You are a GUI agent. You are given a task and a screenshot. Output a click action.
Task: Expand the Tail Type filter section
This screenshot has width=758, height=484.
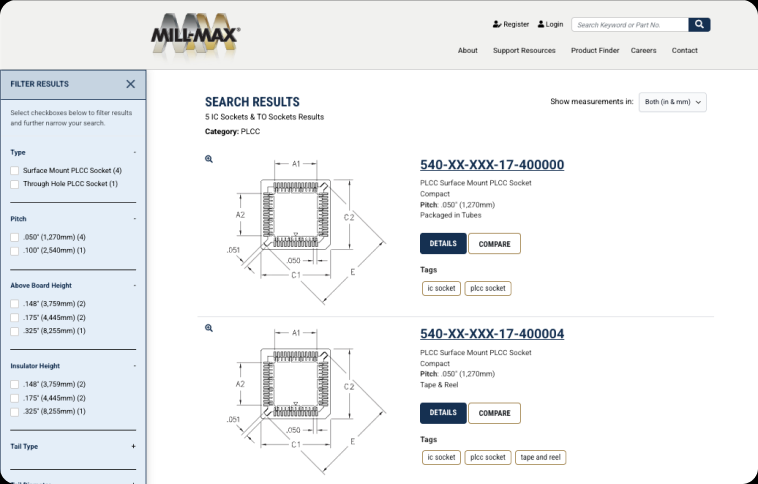click(x=133, y=446)
